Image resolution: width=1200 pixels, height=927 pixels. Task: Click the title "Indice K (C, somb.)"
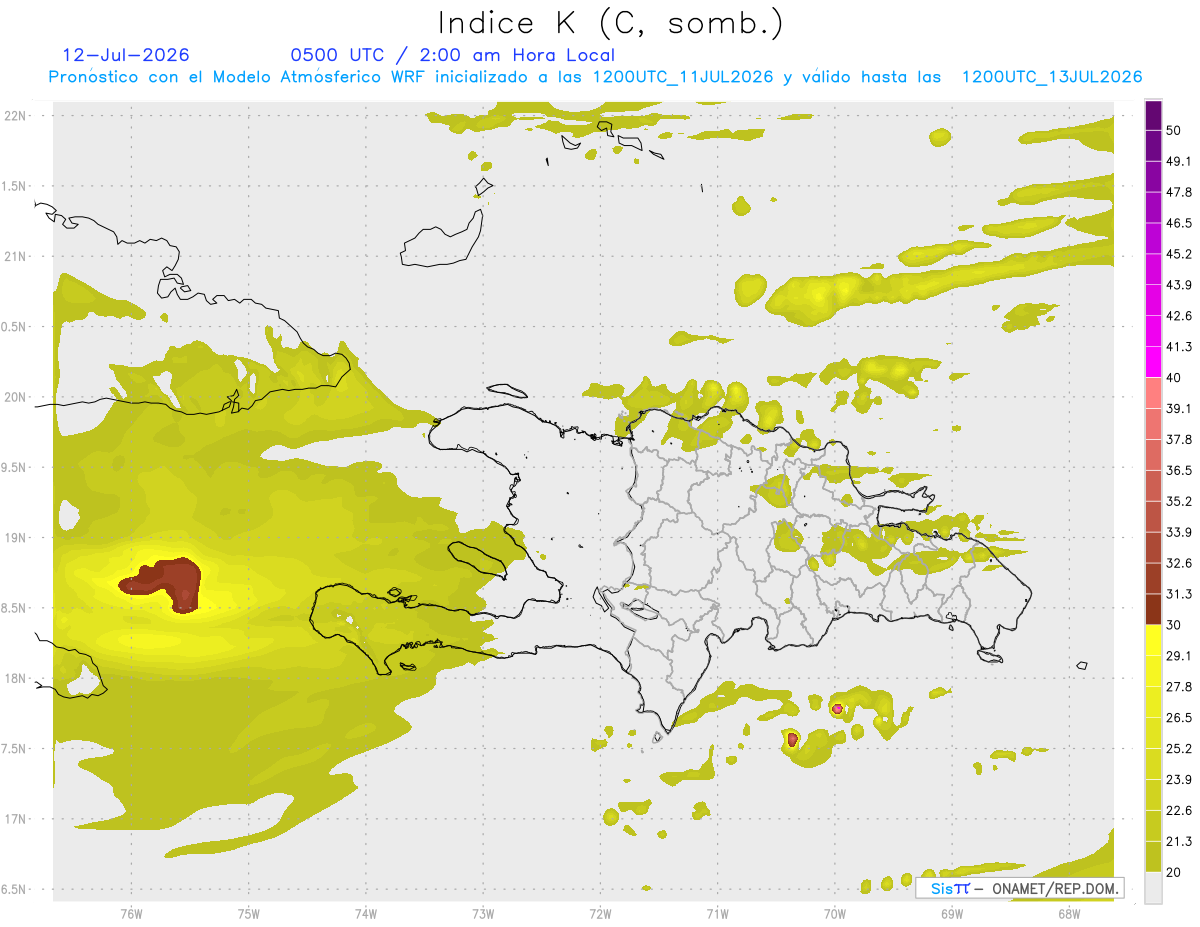tap(609, 23)
